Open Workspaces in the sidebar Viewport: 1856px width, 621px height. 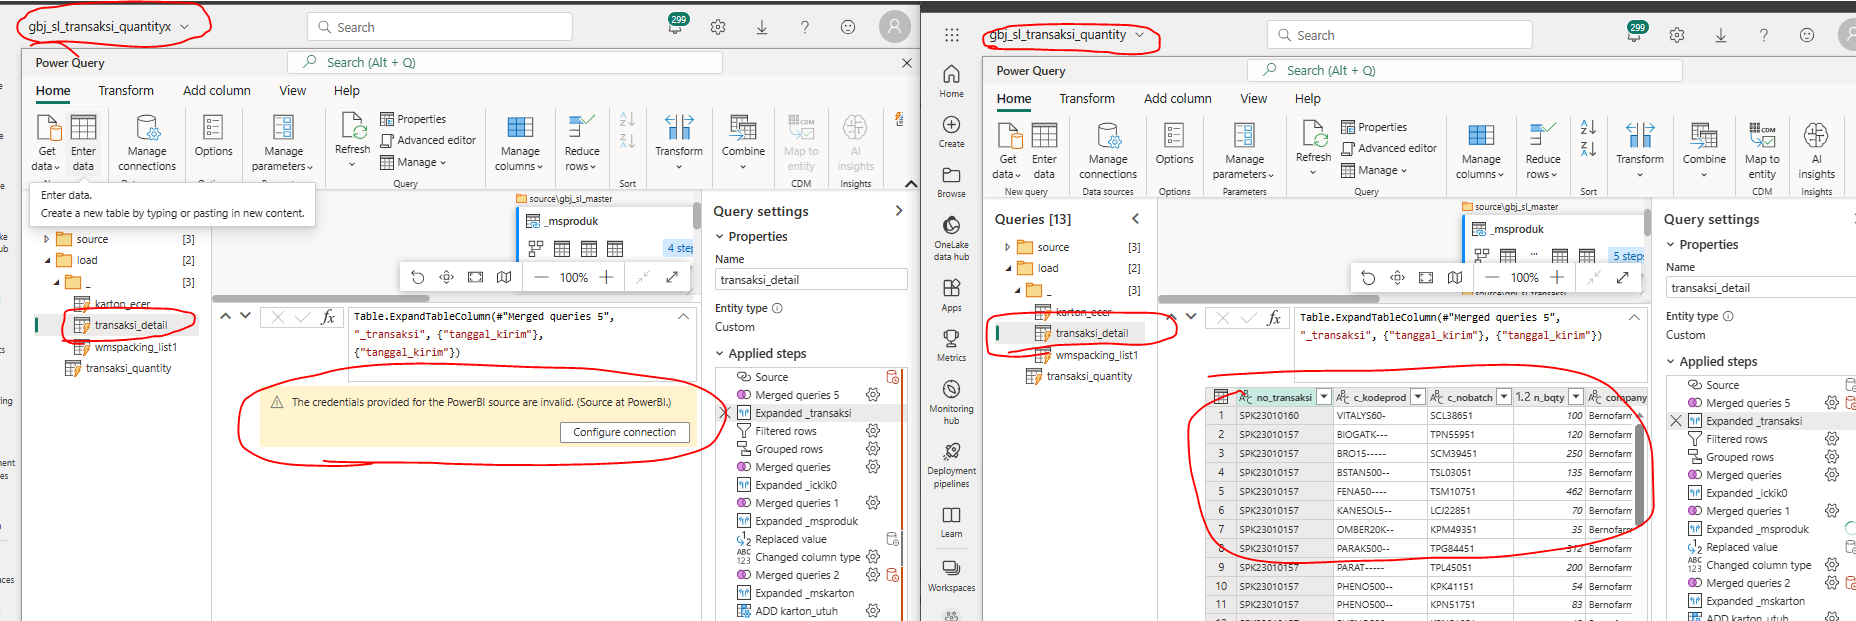951,574
